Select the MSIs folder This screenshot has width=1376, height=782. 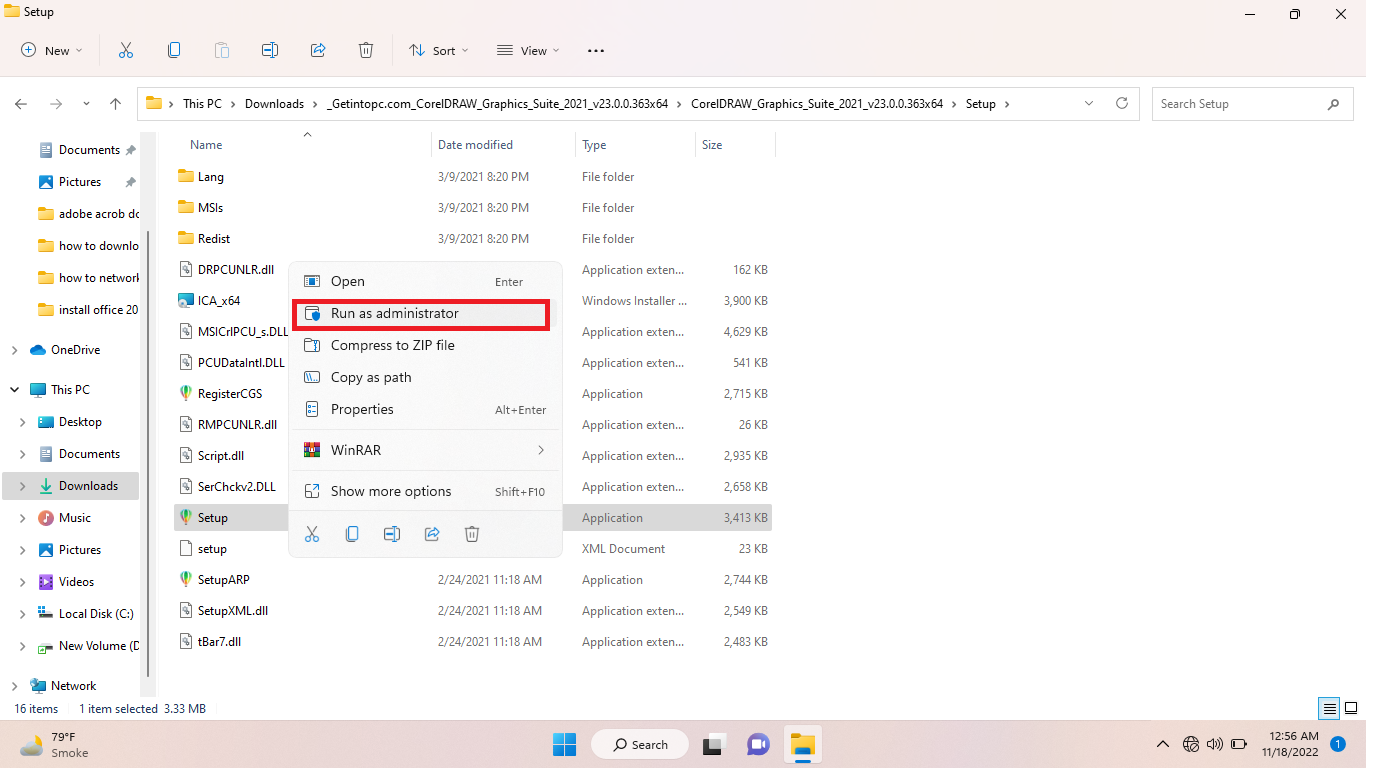pos(474,208)
